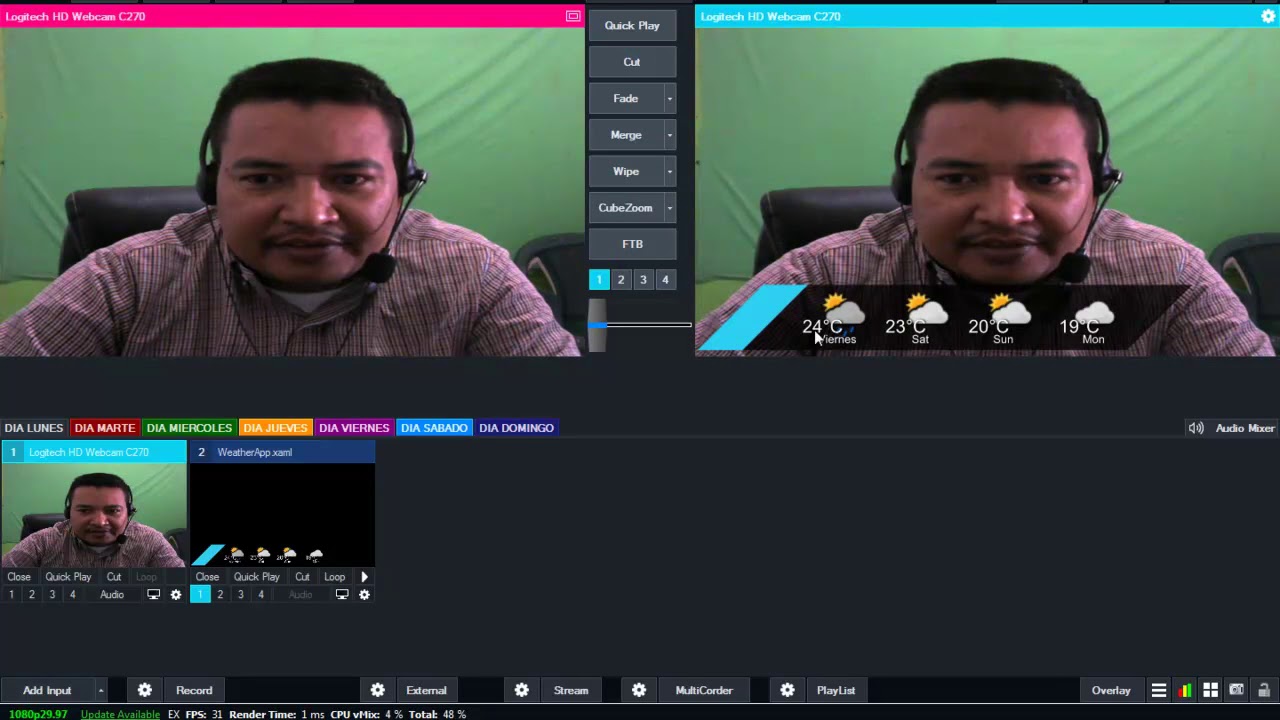Select the DIA MARTE category tab
The image size is (1280, 720).
(105, 428)
